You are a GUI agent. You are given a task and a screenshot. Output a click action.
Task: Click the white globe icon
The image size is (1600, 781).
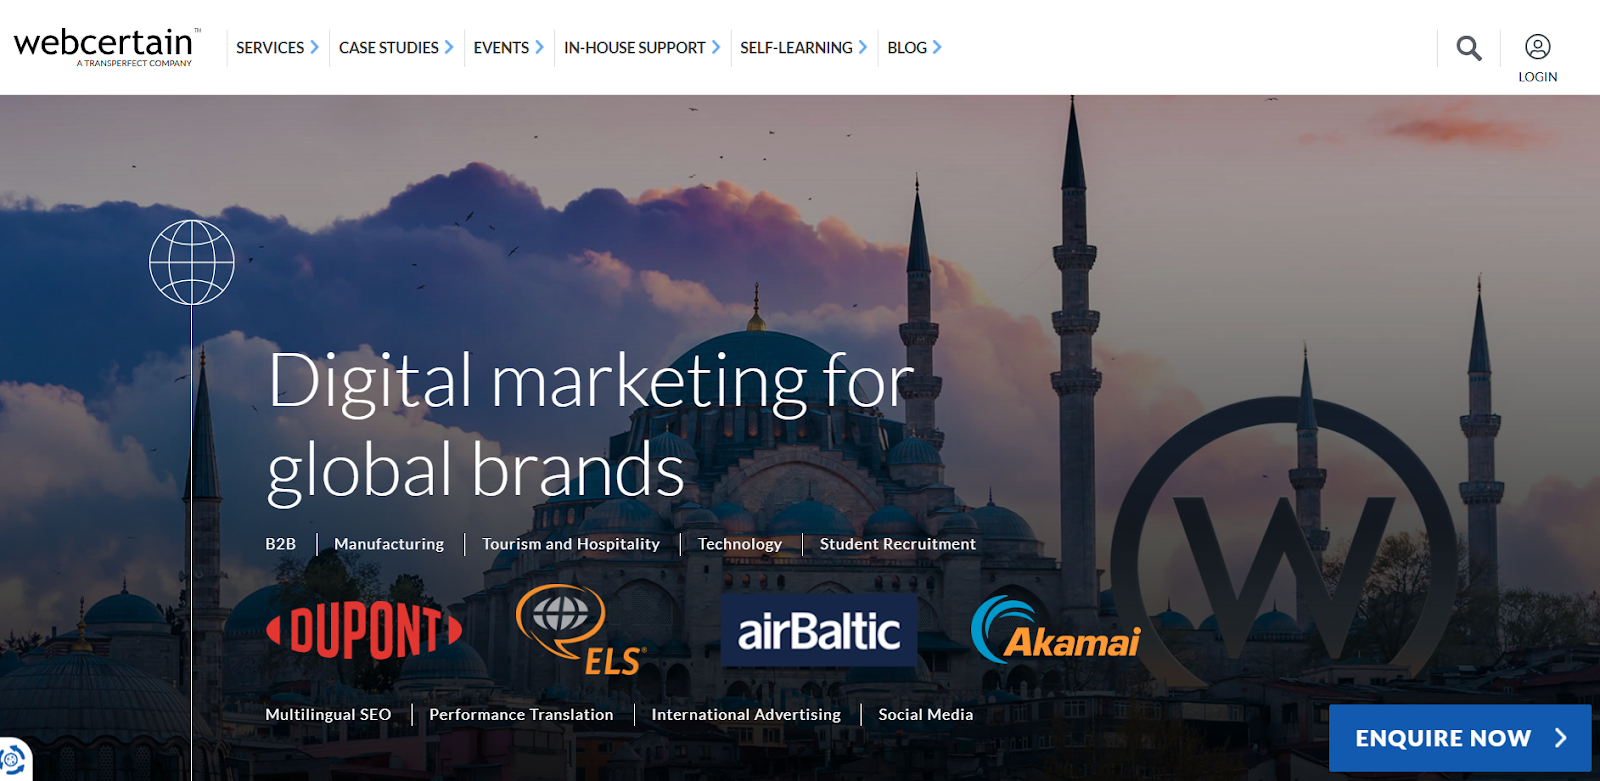tap(192, 263)
